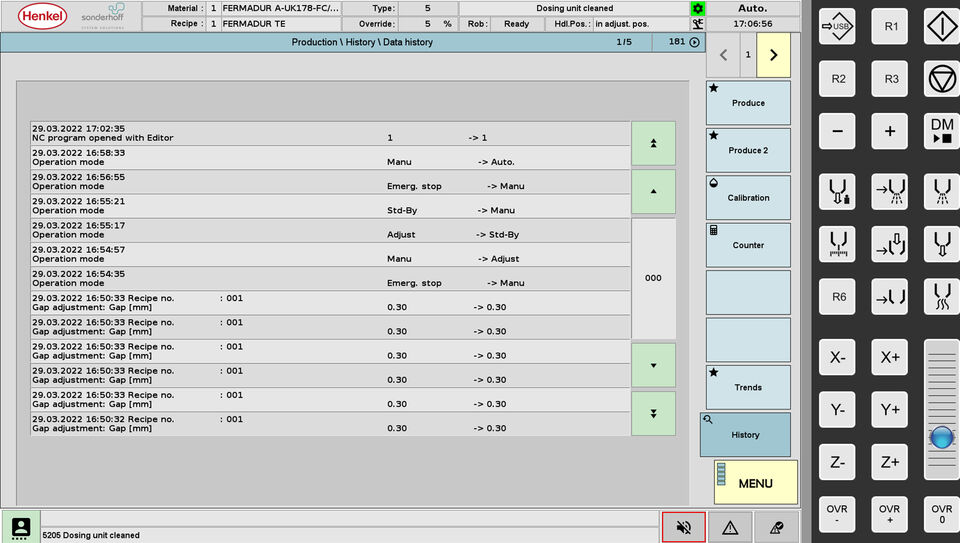Click the USB transfer icon button

point(837,26)
